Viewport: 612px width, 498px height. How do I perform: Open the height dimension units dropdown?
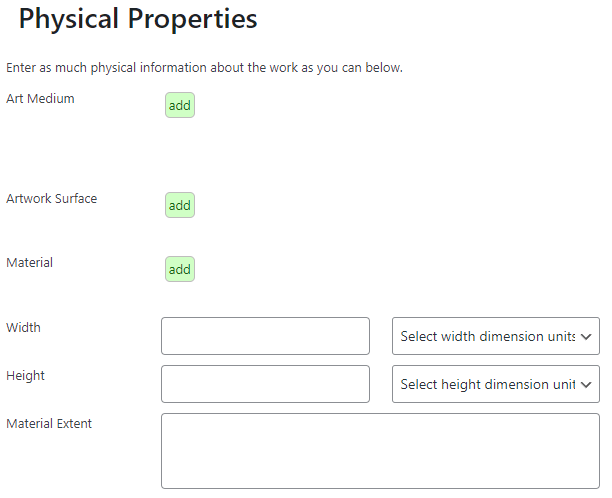[495, 384]
